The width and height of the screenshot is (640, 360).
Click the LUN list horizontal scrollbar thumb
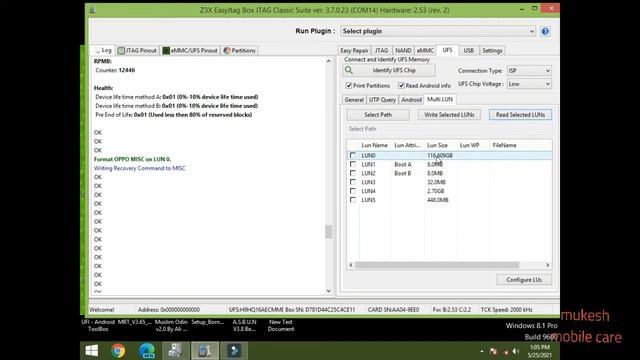pos(437,265)
